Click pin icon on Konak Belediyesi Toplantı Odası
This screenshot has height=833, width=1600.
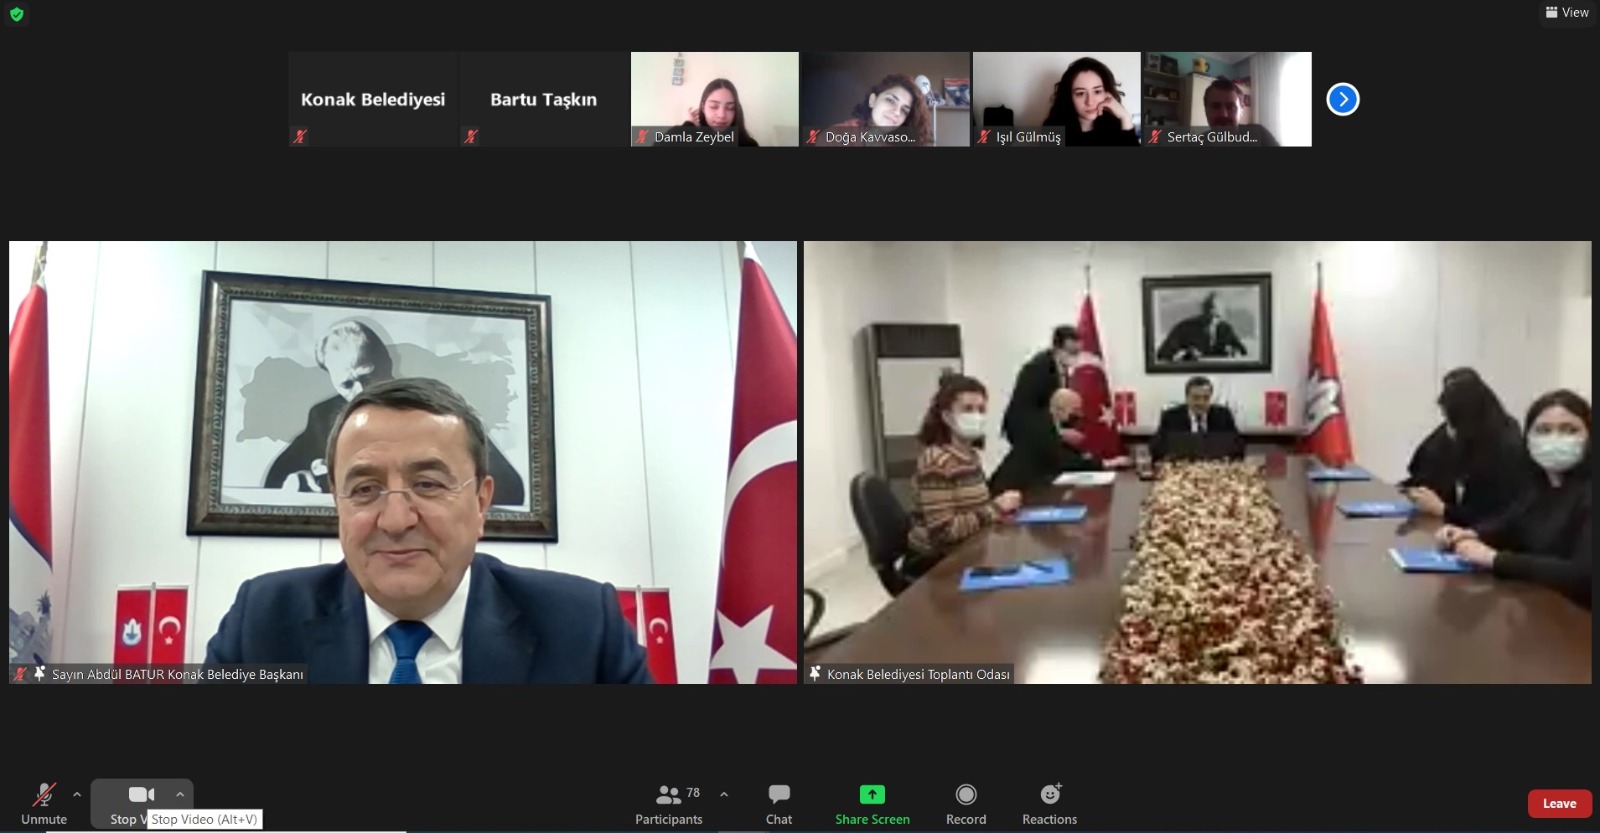815,674
